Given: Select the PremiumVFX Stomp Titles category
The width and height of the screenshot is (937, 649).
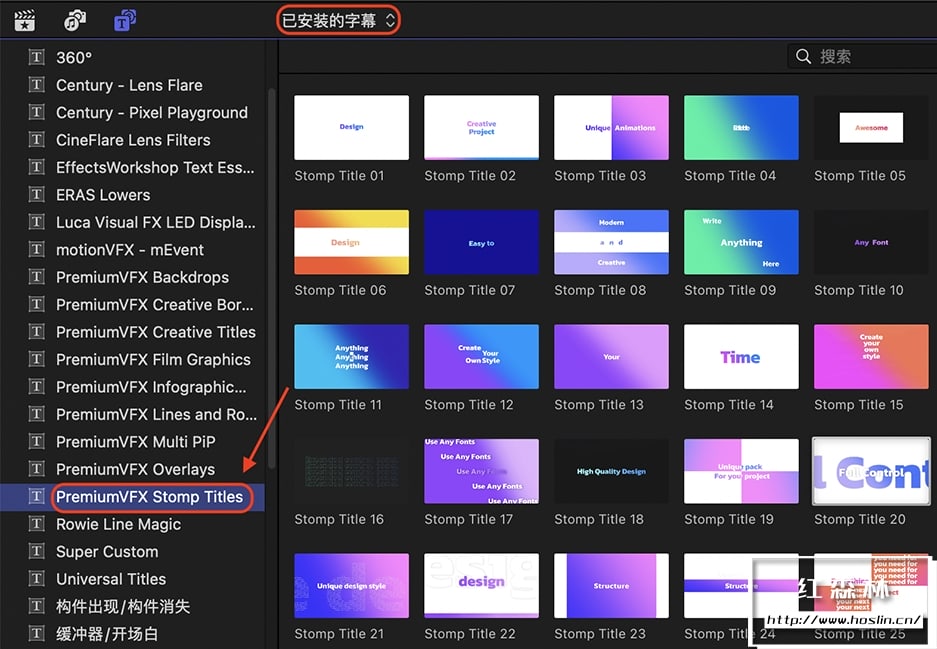Looking at the screenshot, I should point(133,497).
